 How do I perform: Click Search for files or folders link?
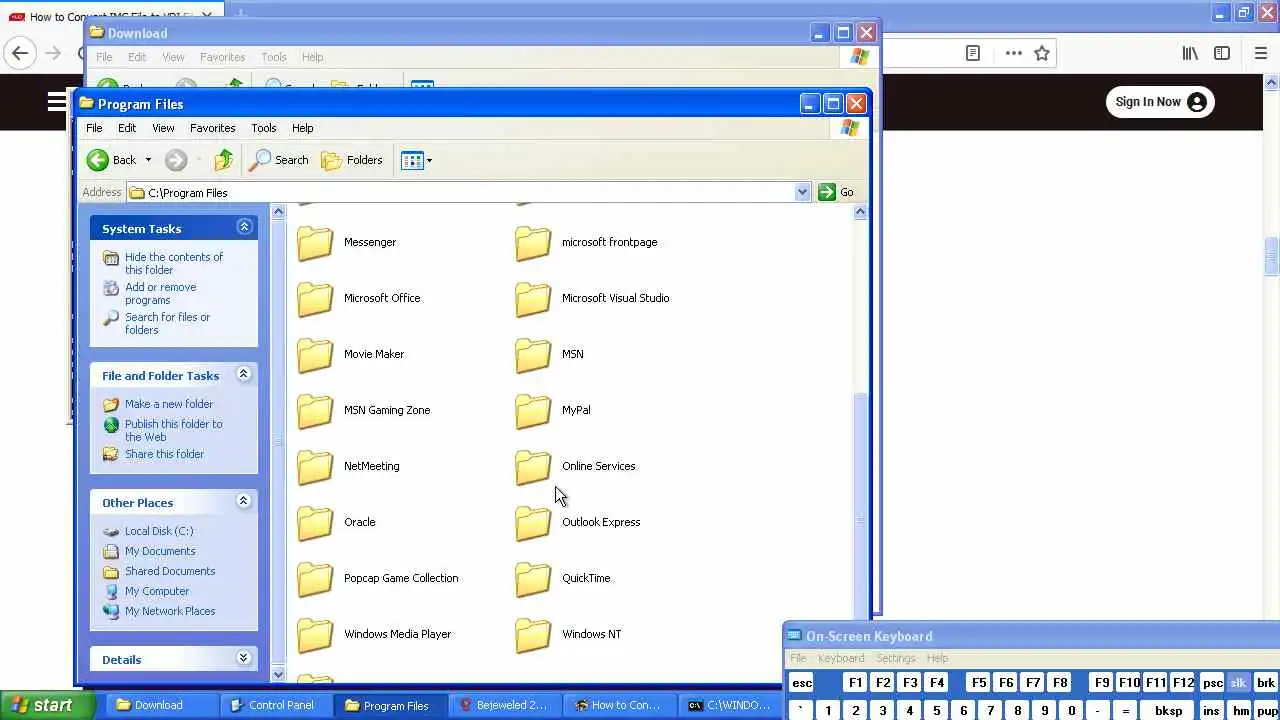coord(167,323)
